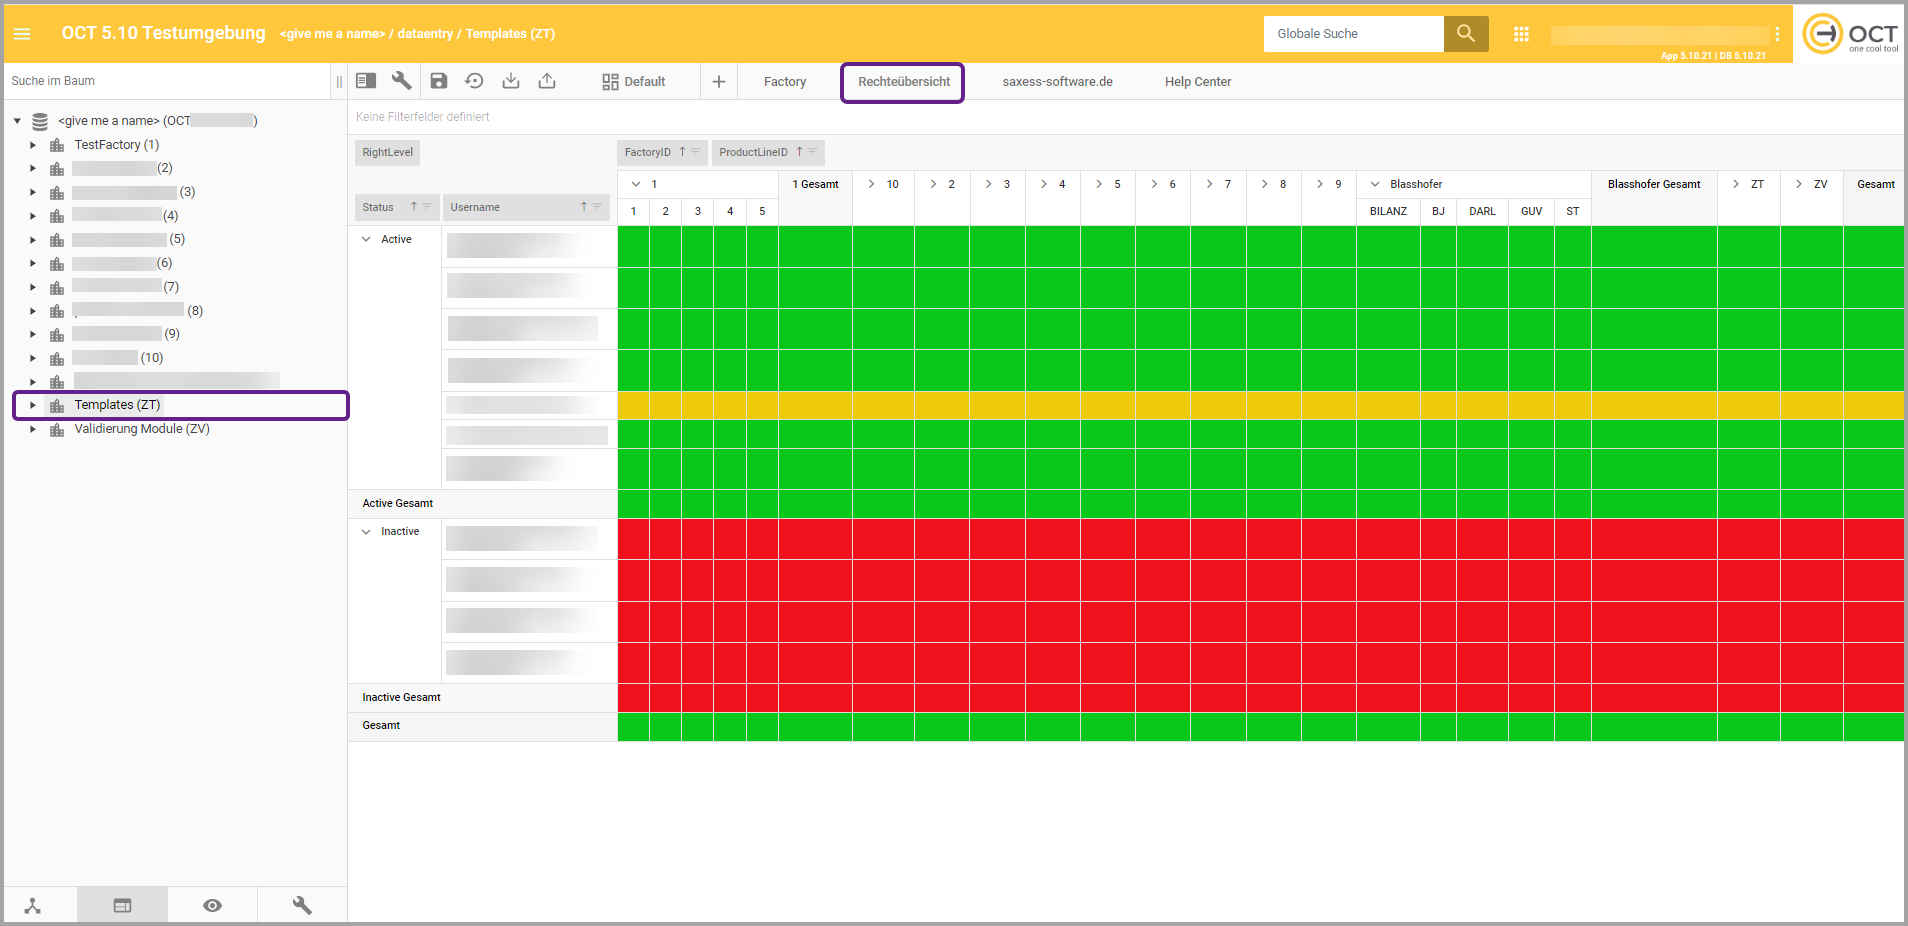The image size is (1908, 926).
Task: Click the ProductLineID field chip
Action: pyautogui.click(x=768, y=152)
